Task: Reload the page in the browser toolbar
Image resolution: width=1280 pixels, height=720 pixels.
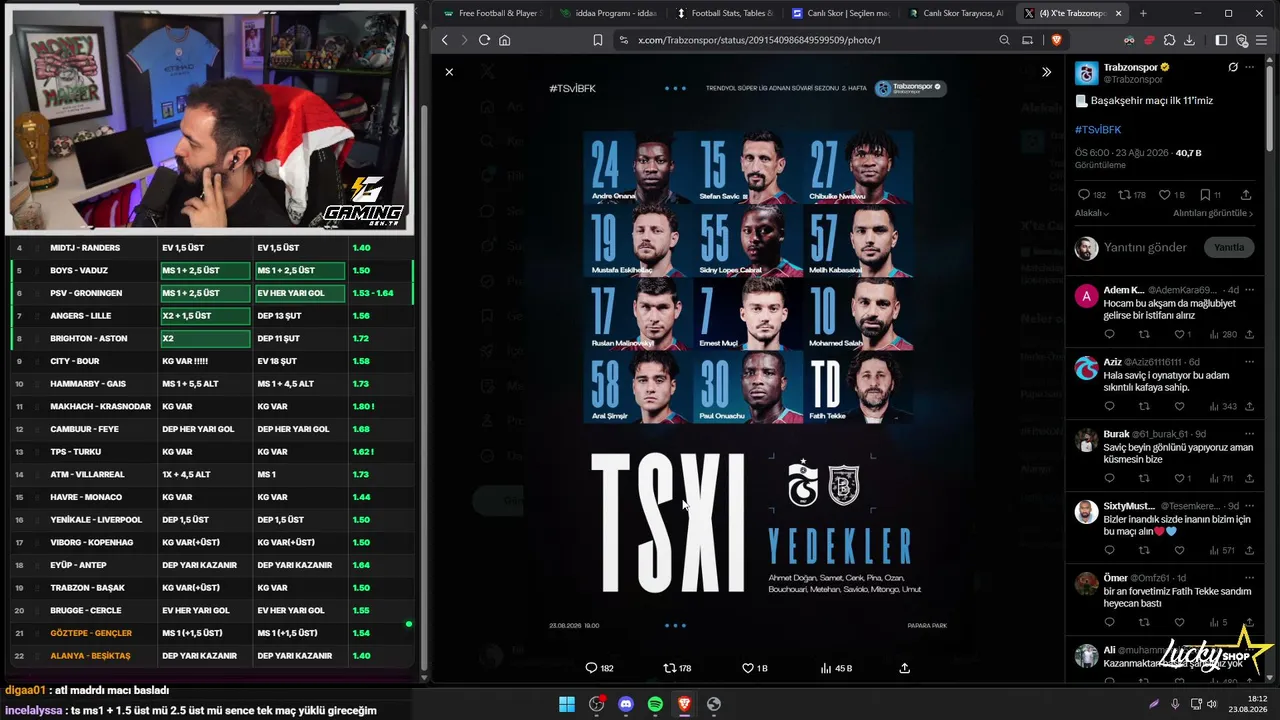Action: tap(484, 40)
